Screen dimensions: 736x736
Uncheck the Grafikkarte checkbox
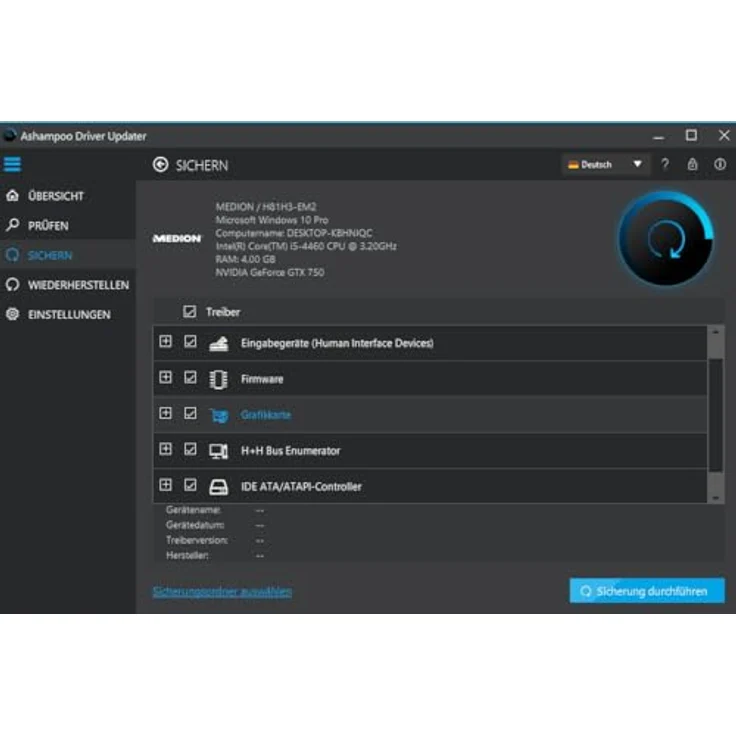coord(190,413)
